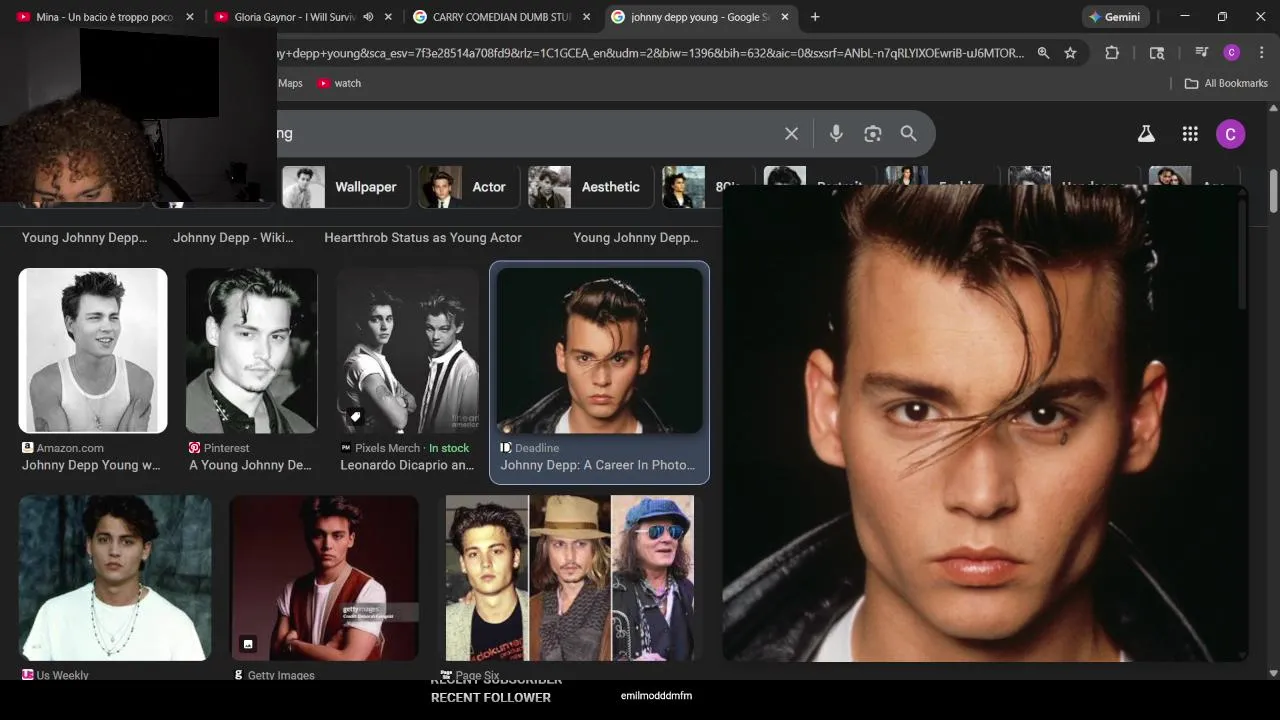Click the Johnny Depp - Wiki caption
This screenshot has height=720, width=1280.
(x=233, y=238)
